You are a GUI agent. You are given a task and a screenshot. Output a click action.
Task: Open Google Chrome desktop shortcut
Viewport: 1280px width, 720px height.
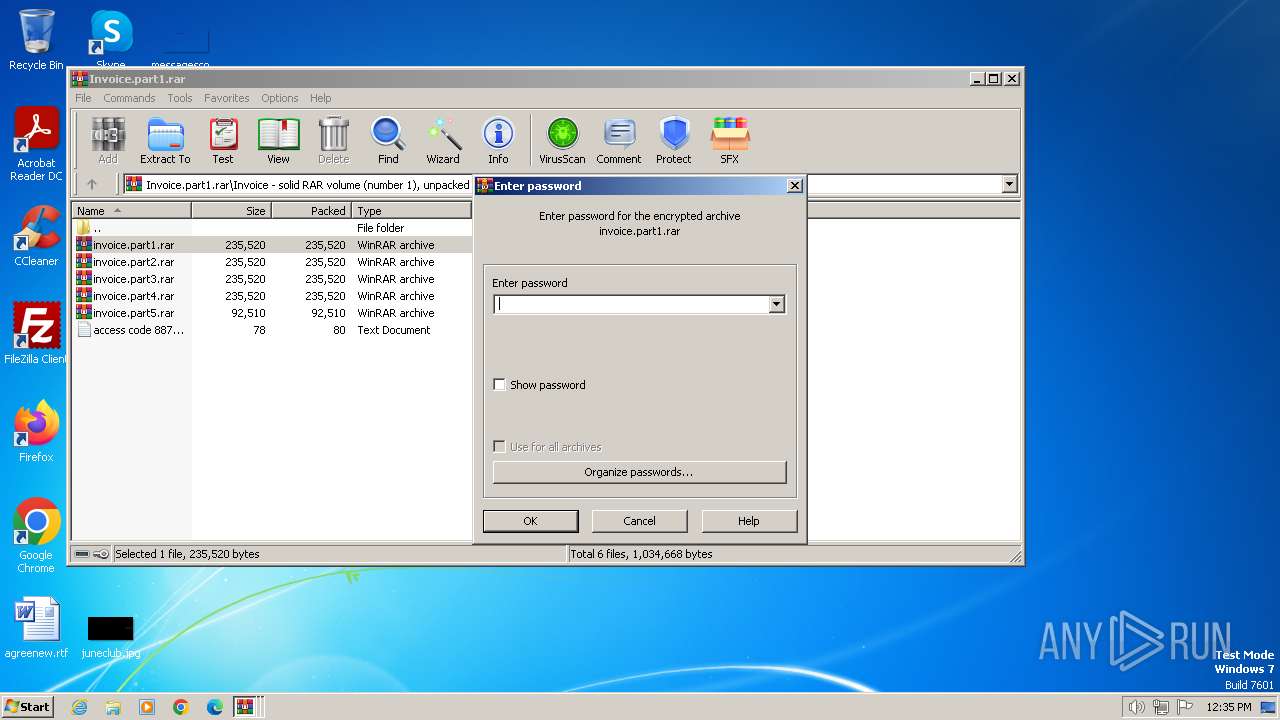click(36, 536)
